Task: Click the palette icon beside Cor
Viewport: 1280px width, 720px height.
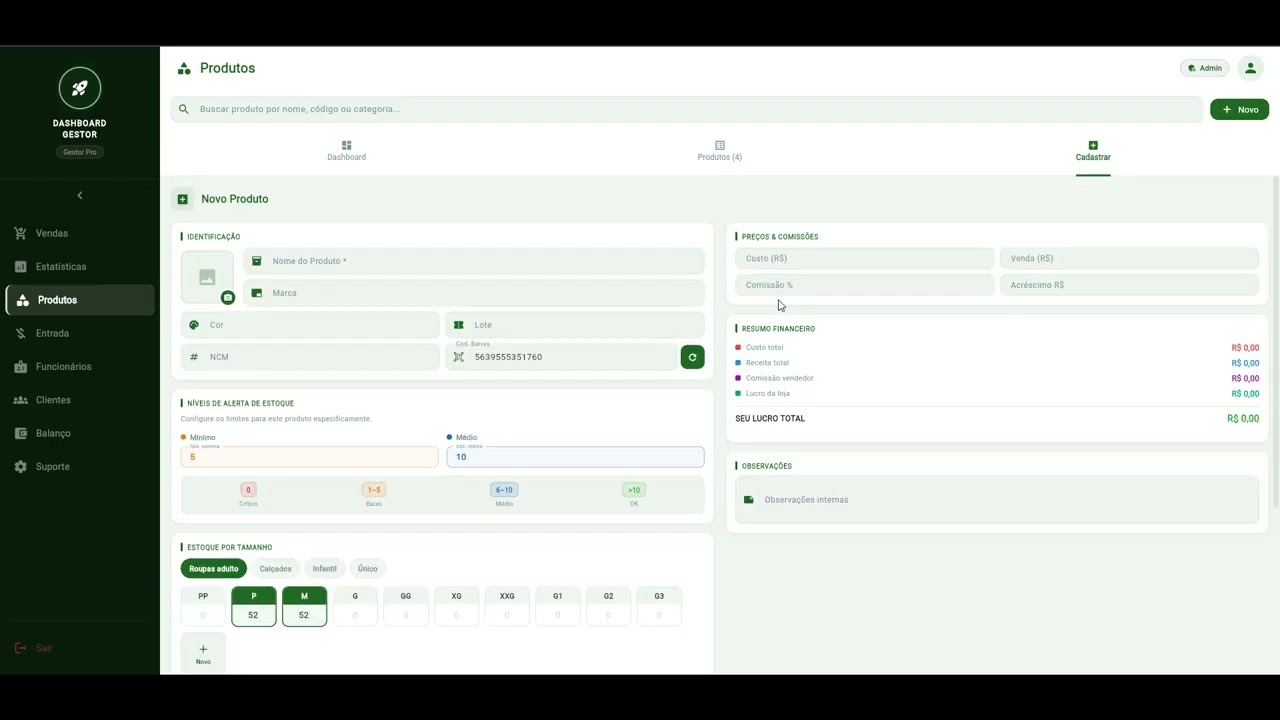Action: 194,325
